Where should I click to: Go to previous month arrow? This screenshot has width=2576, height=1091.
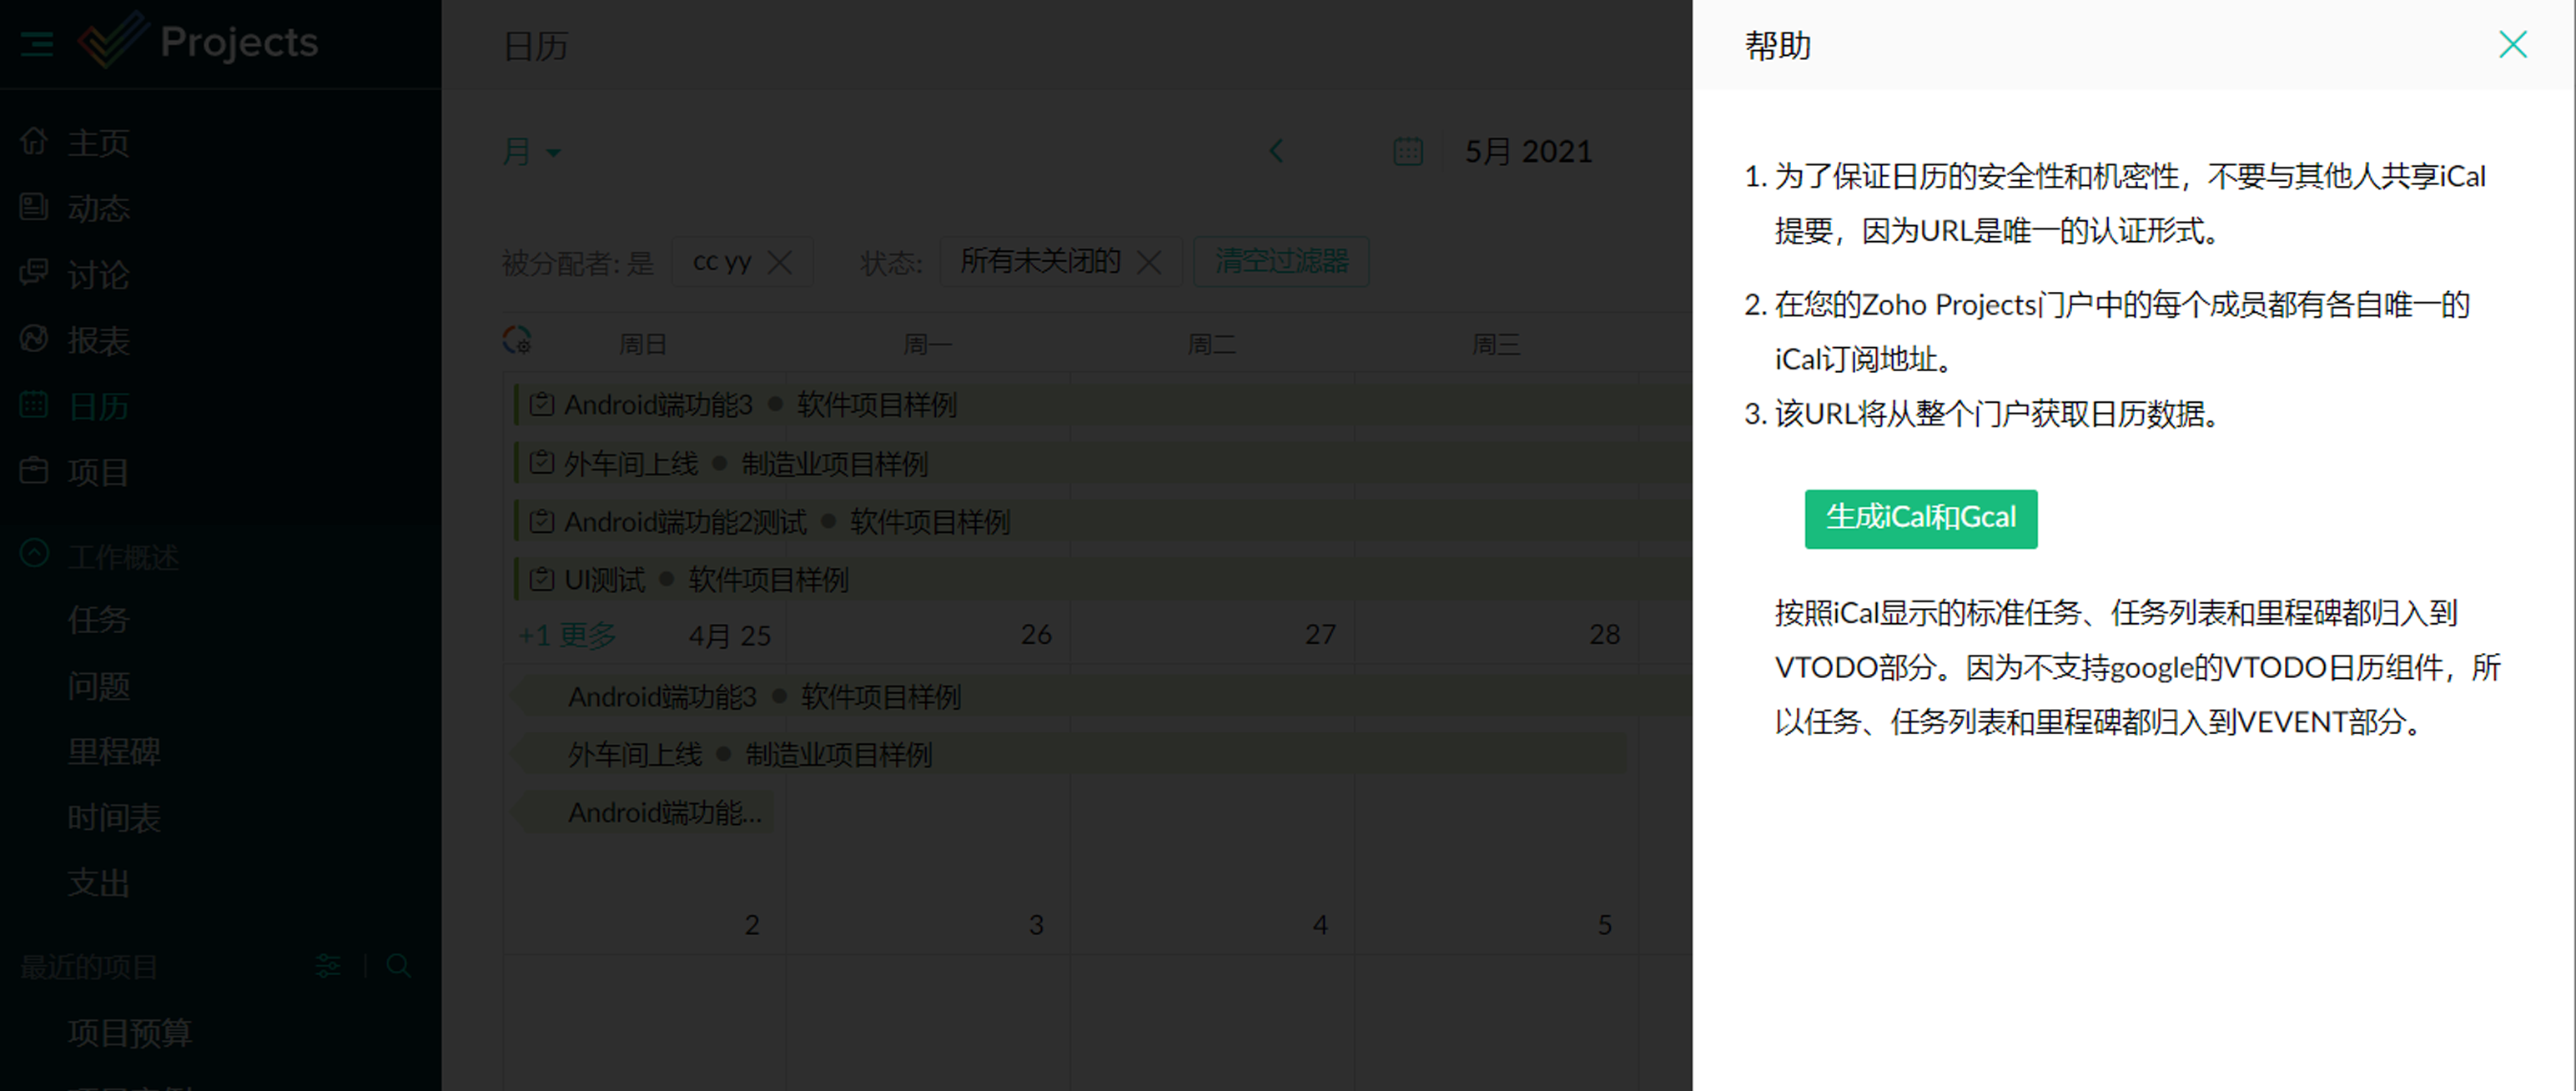(x=1276, y=151)
